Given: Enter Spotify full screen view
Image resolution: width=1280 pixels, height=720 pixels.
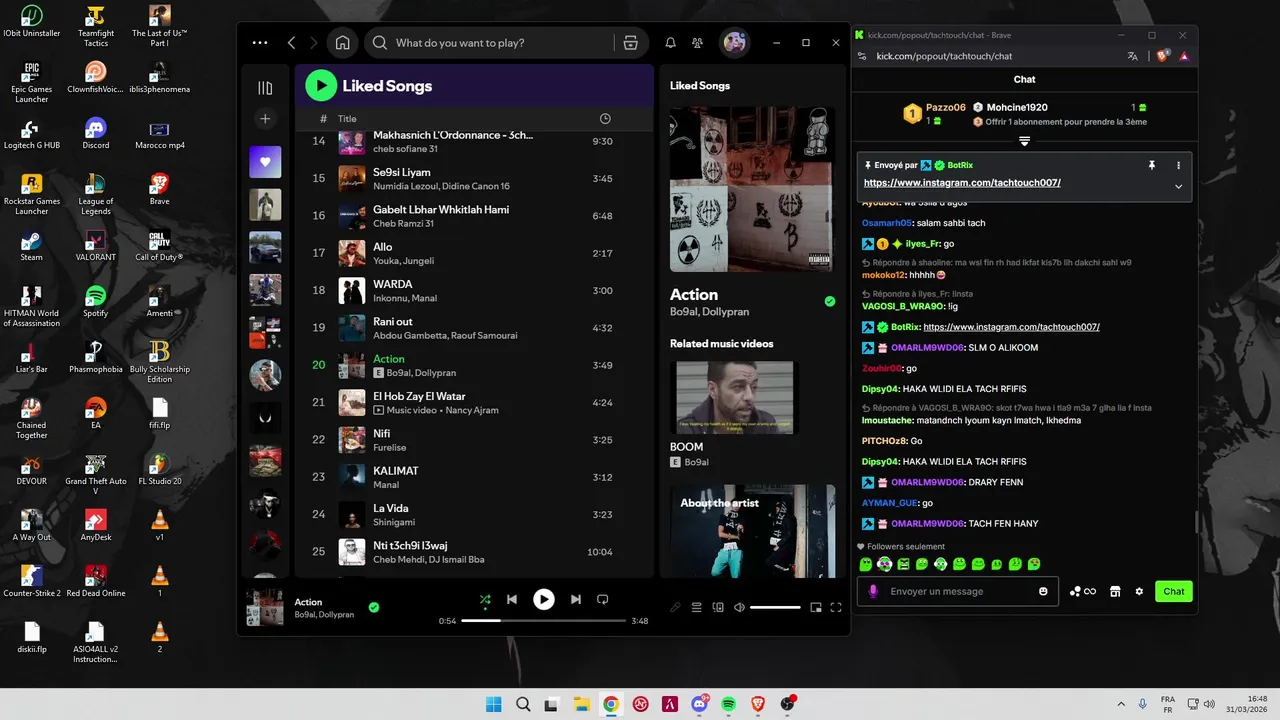Looking at the screenshot, I should [x=836, y=607].
